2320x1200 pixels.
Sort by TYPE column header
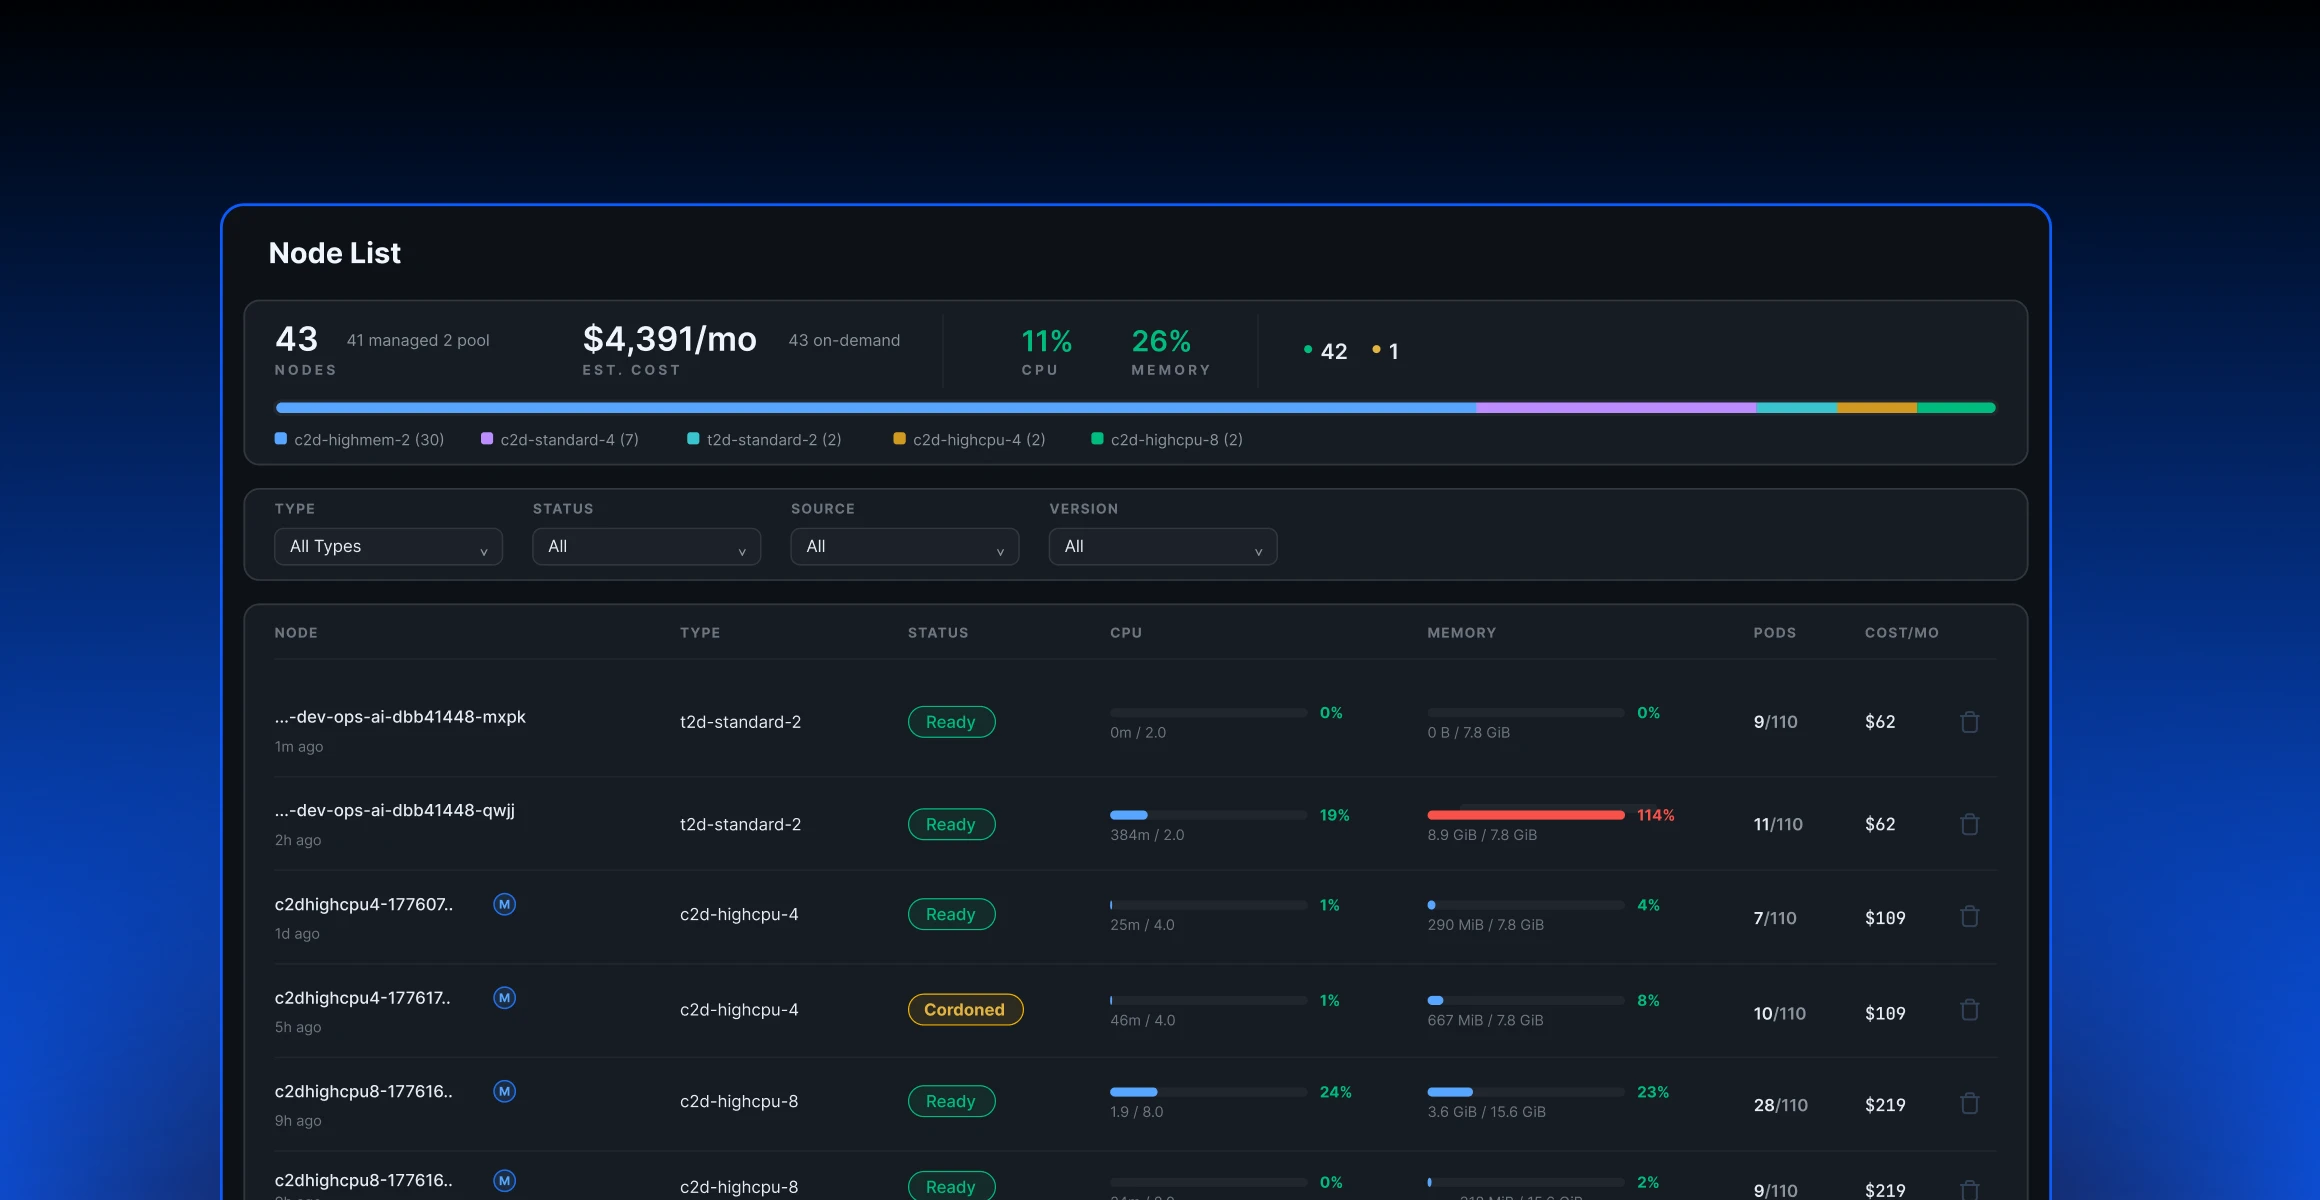point(700,633)
